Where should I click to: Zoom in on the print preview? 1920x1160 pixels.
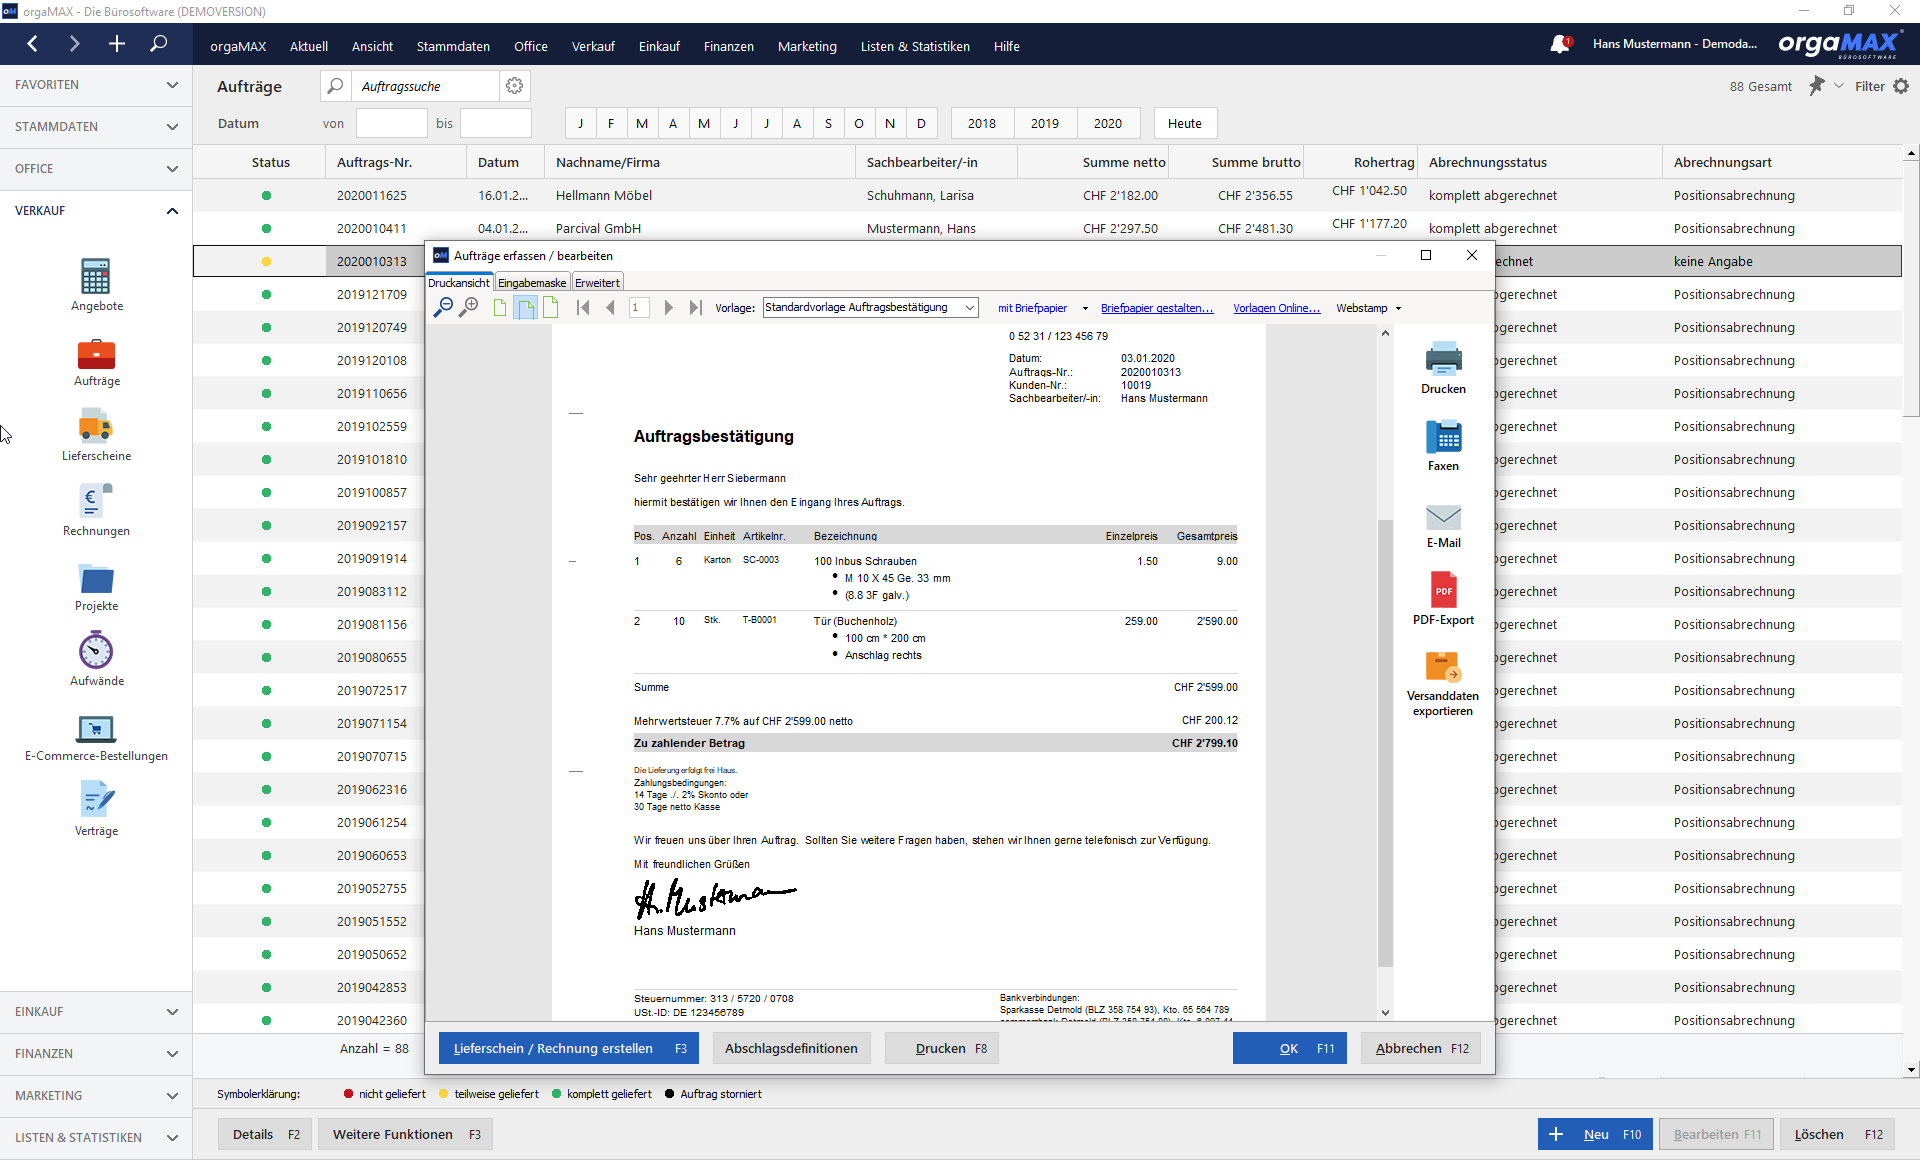tap(468, 307)
